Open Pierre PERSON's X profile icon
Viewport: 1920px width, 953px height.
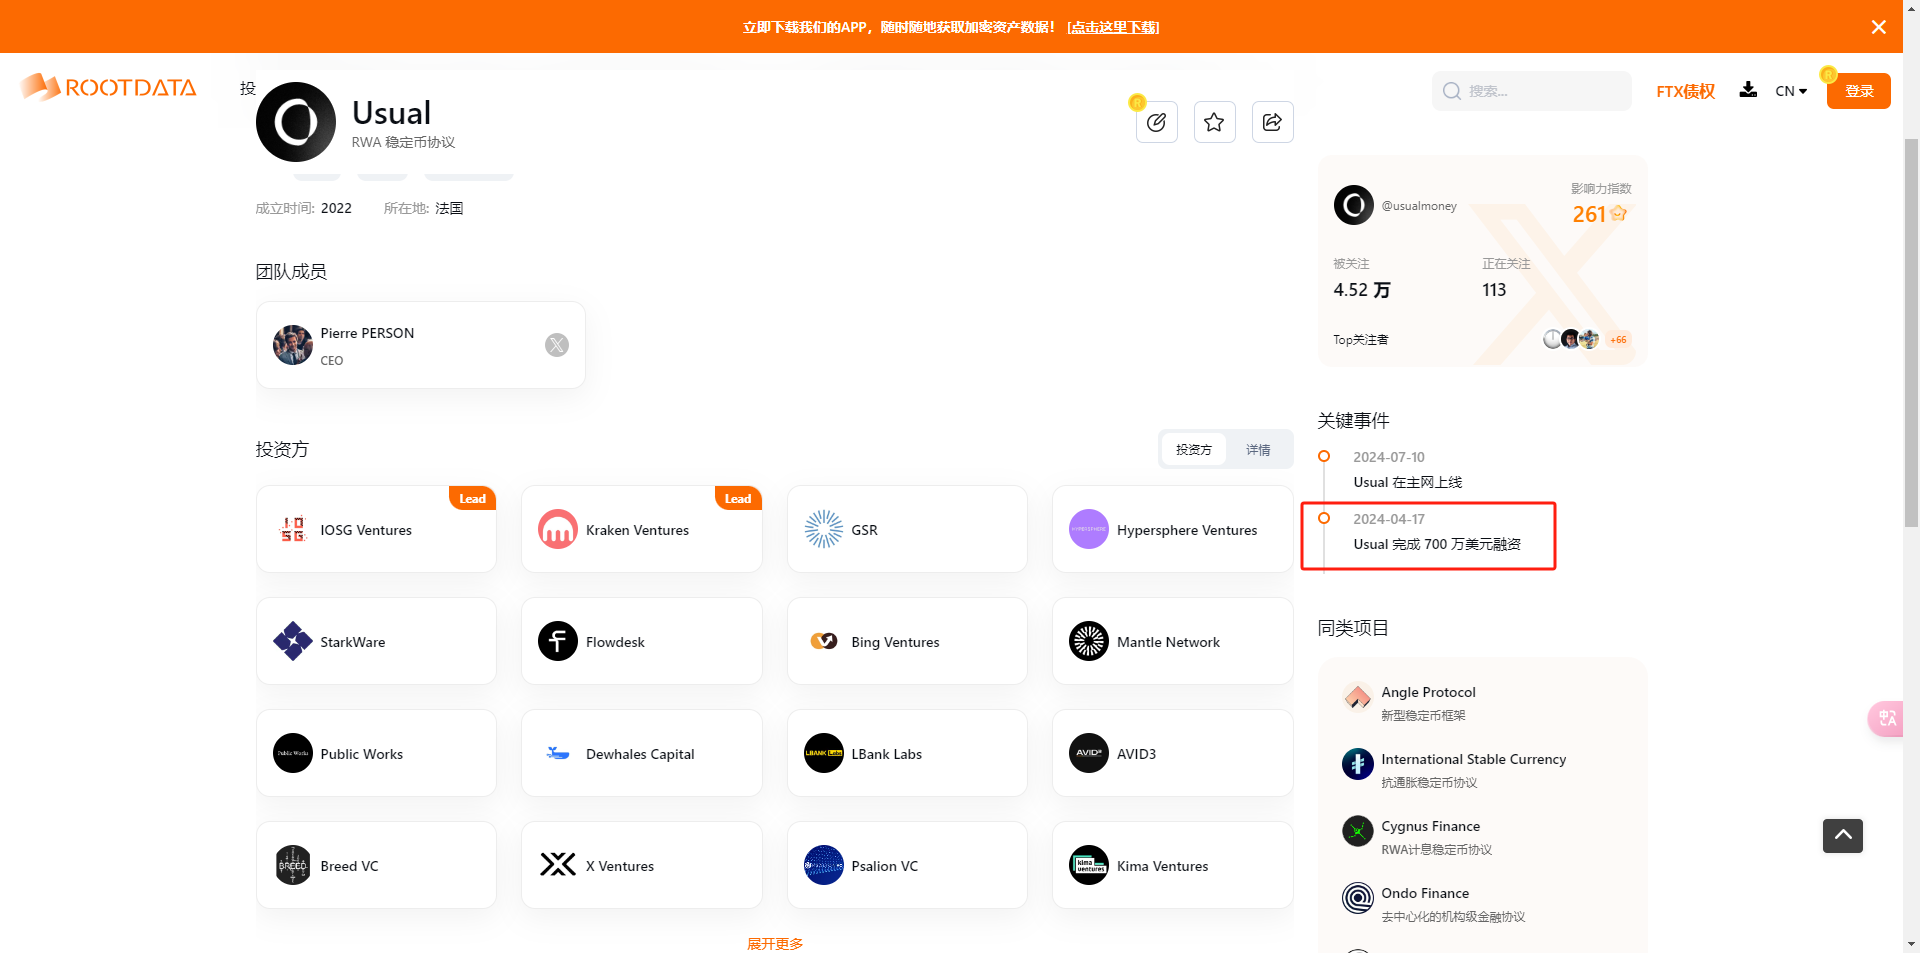pyautogui.click(x=557, y=345)
